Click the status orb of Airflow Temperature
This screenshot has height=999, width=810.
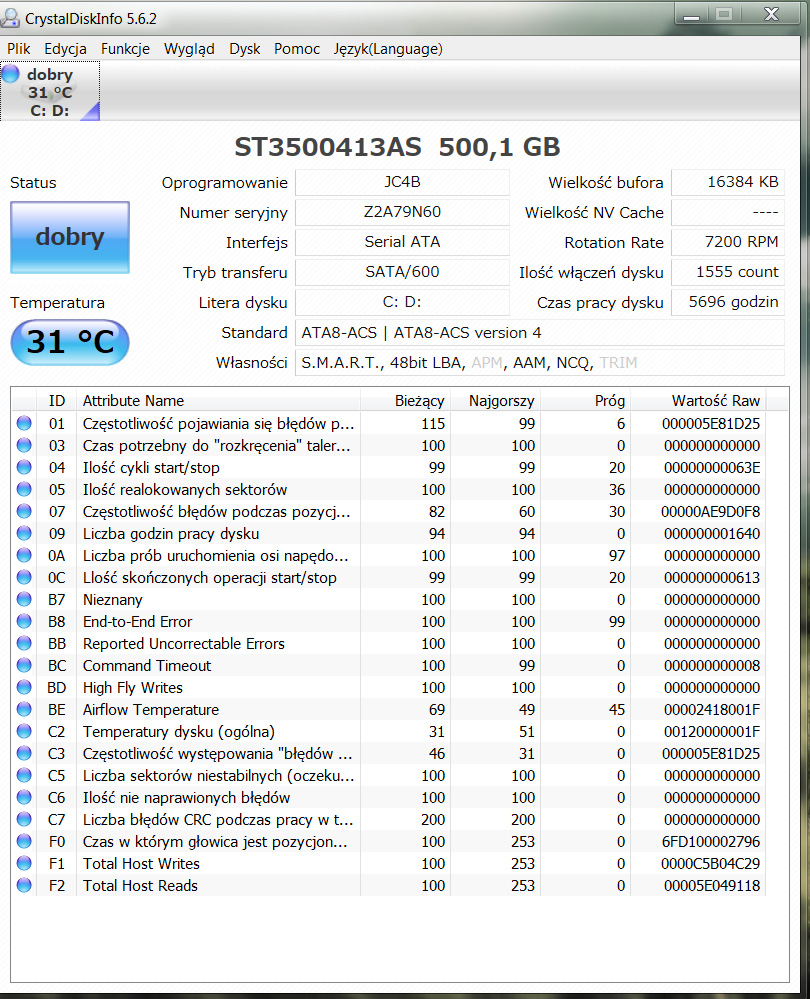pos(24,709)
